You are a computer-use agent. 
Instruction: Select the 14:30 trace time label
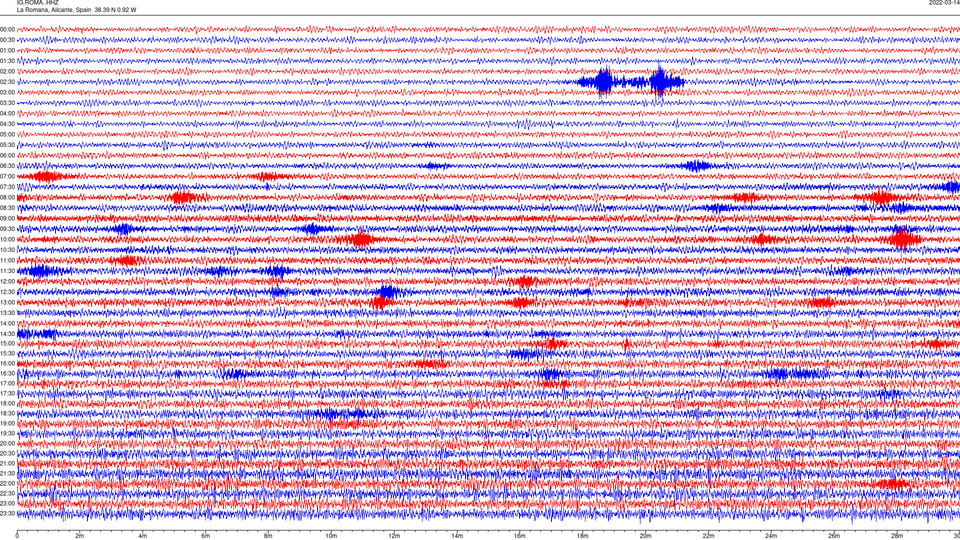tap(7, 334)
